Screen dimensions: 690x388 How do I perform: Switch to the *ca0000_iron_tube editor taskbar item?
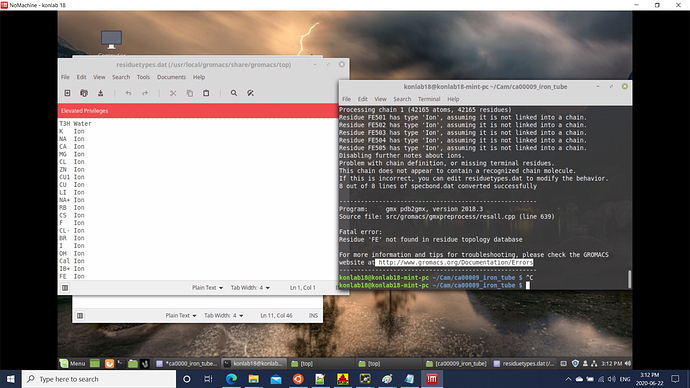(187, 363)
